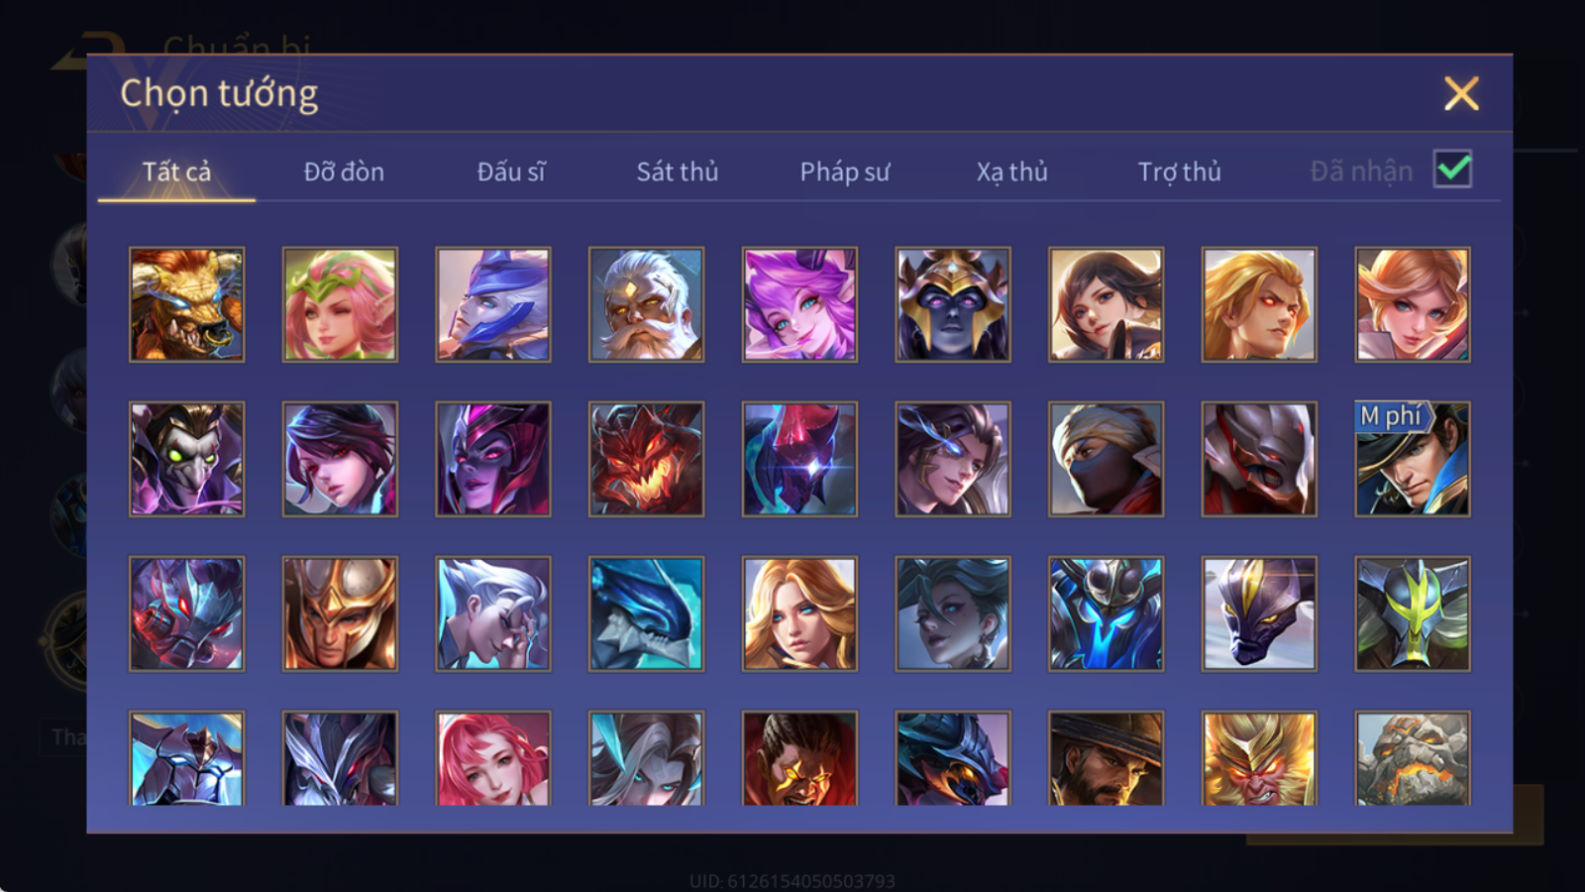This screenshot has width=1585, height=892.
Task: Pick the pink-haired smiling girl hero
Action: pos(493,758)
